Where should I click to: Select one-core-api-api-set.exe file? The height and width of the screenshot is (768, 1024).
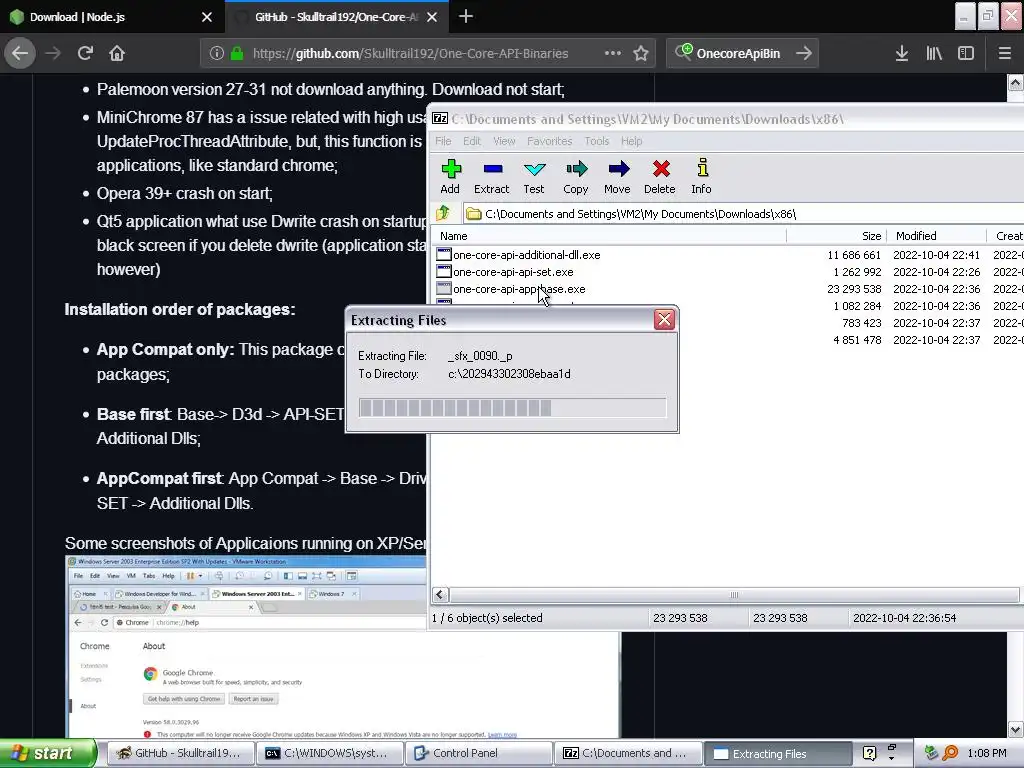tap(513, 272)
